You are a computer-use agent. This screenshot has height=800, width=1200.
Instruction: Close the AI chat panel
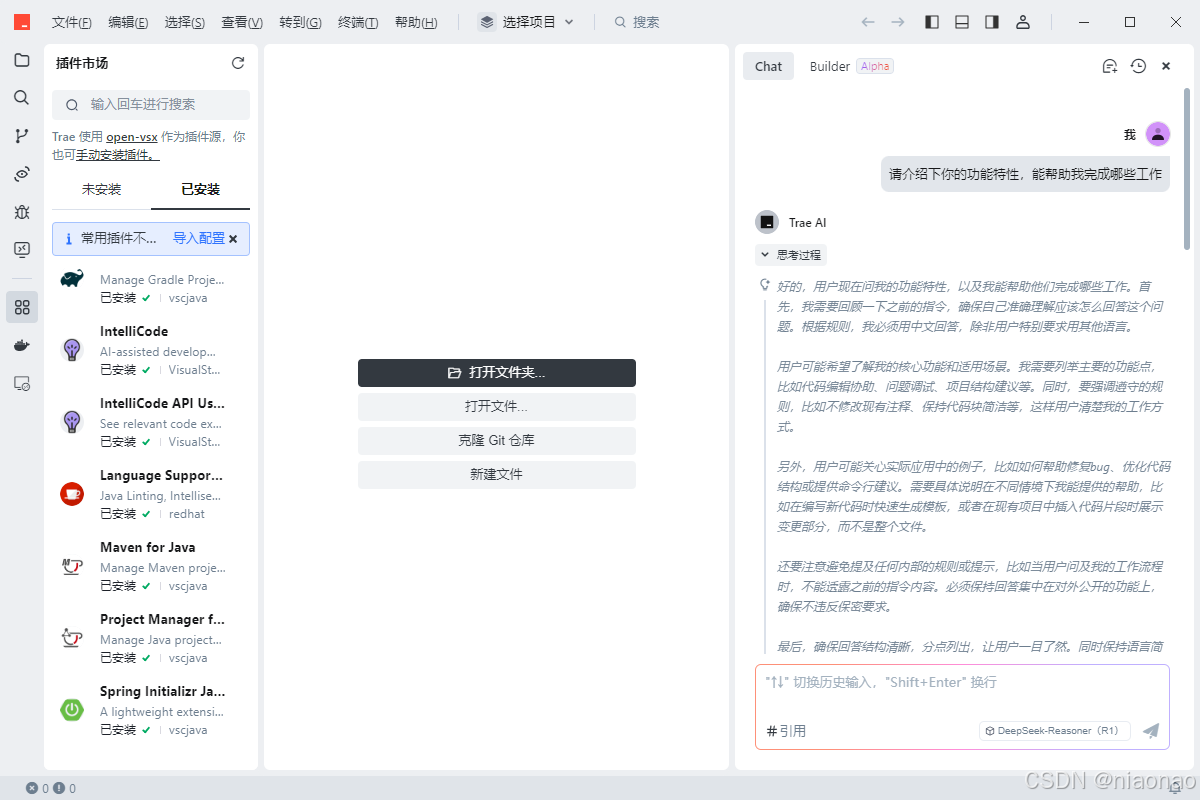coord(1166,66)
